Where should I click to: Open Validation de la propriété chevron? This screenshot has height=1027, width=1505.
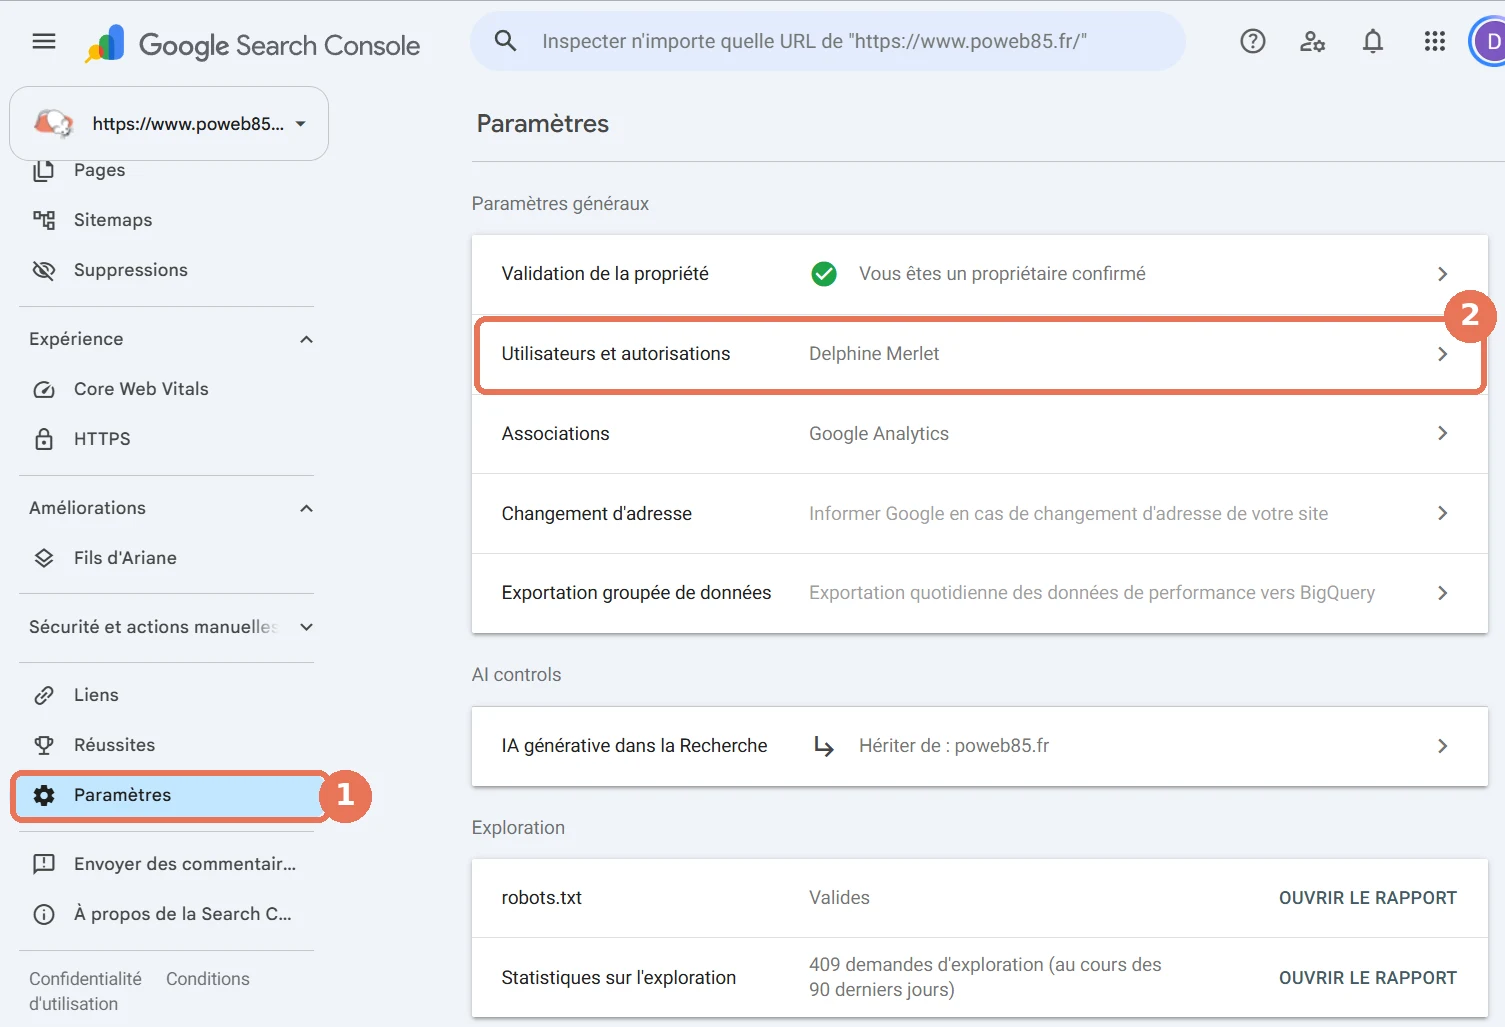[x=1442, y=274]
